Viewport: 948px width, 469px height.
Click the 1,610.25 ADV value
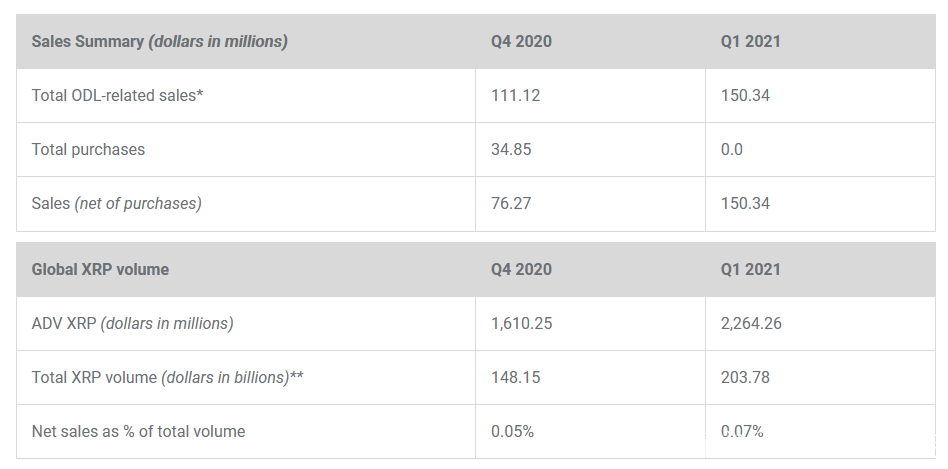524,324
